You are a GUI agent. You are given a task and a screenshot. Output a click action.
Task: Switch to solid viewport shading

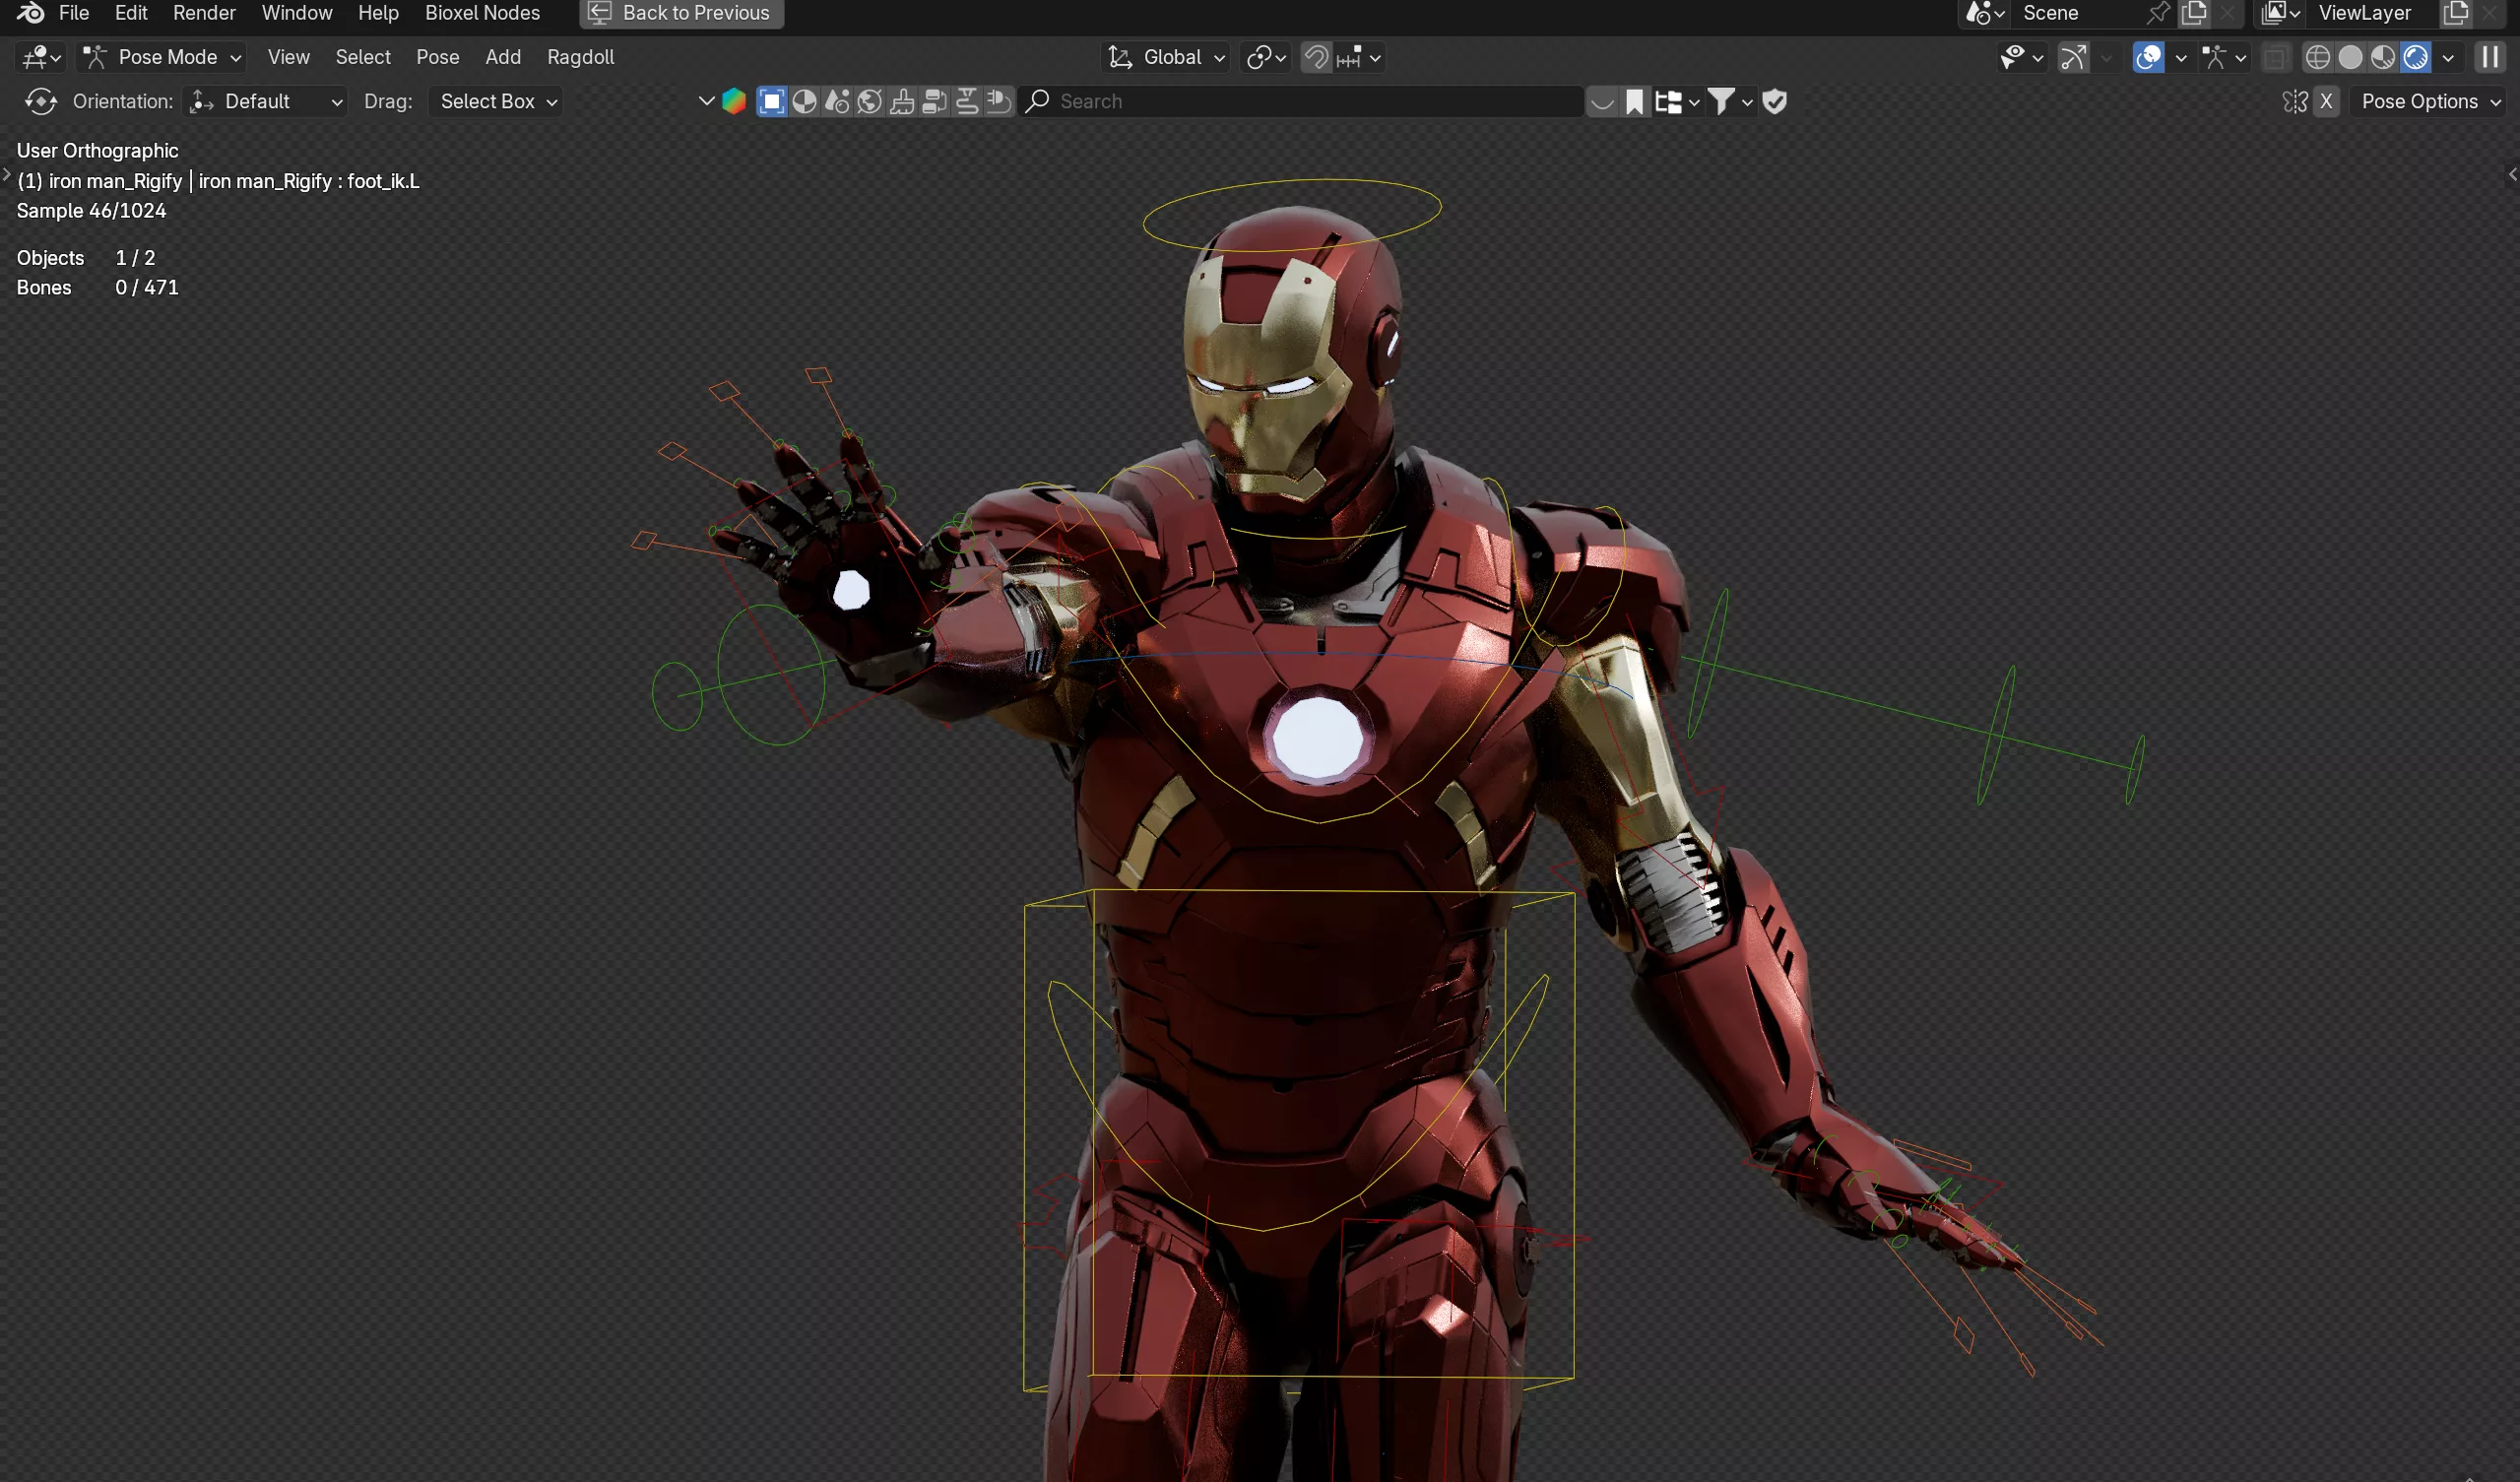click(2350, 57)
